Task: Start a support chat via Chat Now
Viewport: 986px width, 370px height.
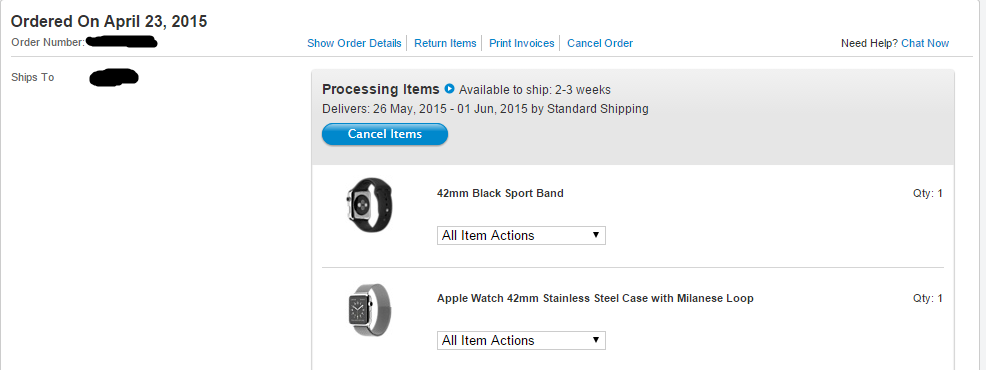Action: tap(925, 43)
